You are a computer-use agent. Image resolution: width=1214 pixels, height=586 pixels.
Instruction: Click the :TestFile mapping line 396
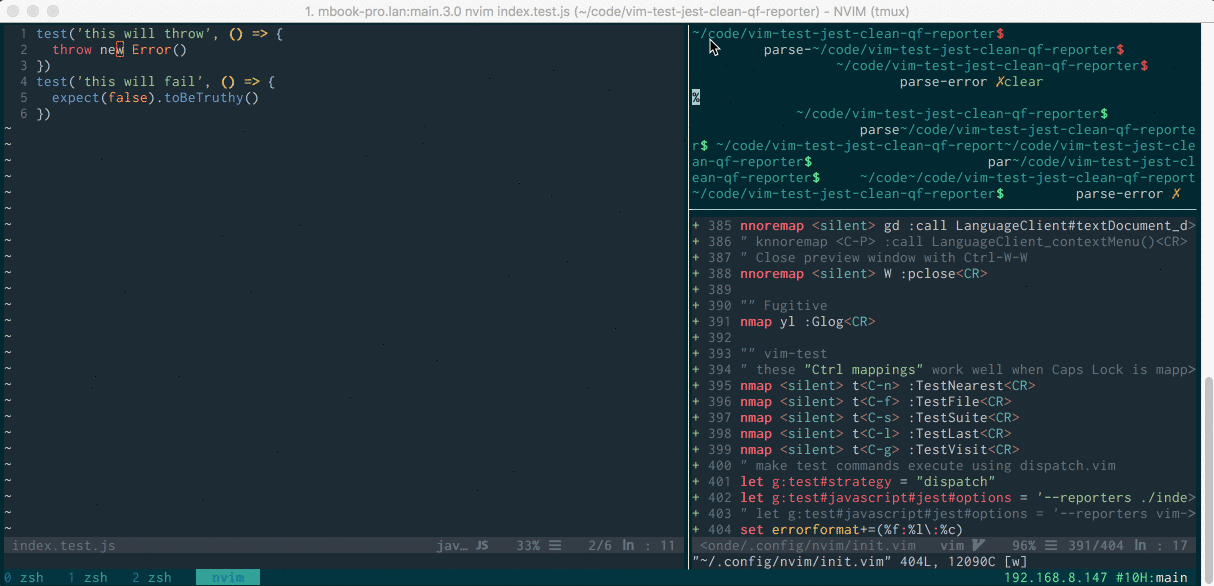(x=876, y=402)
